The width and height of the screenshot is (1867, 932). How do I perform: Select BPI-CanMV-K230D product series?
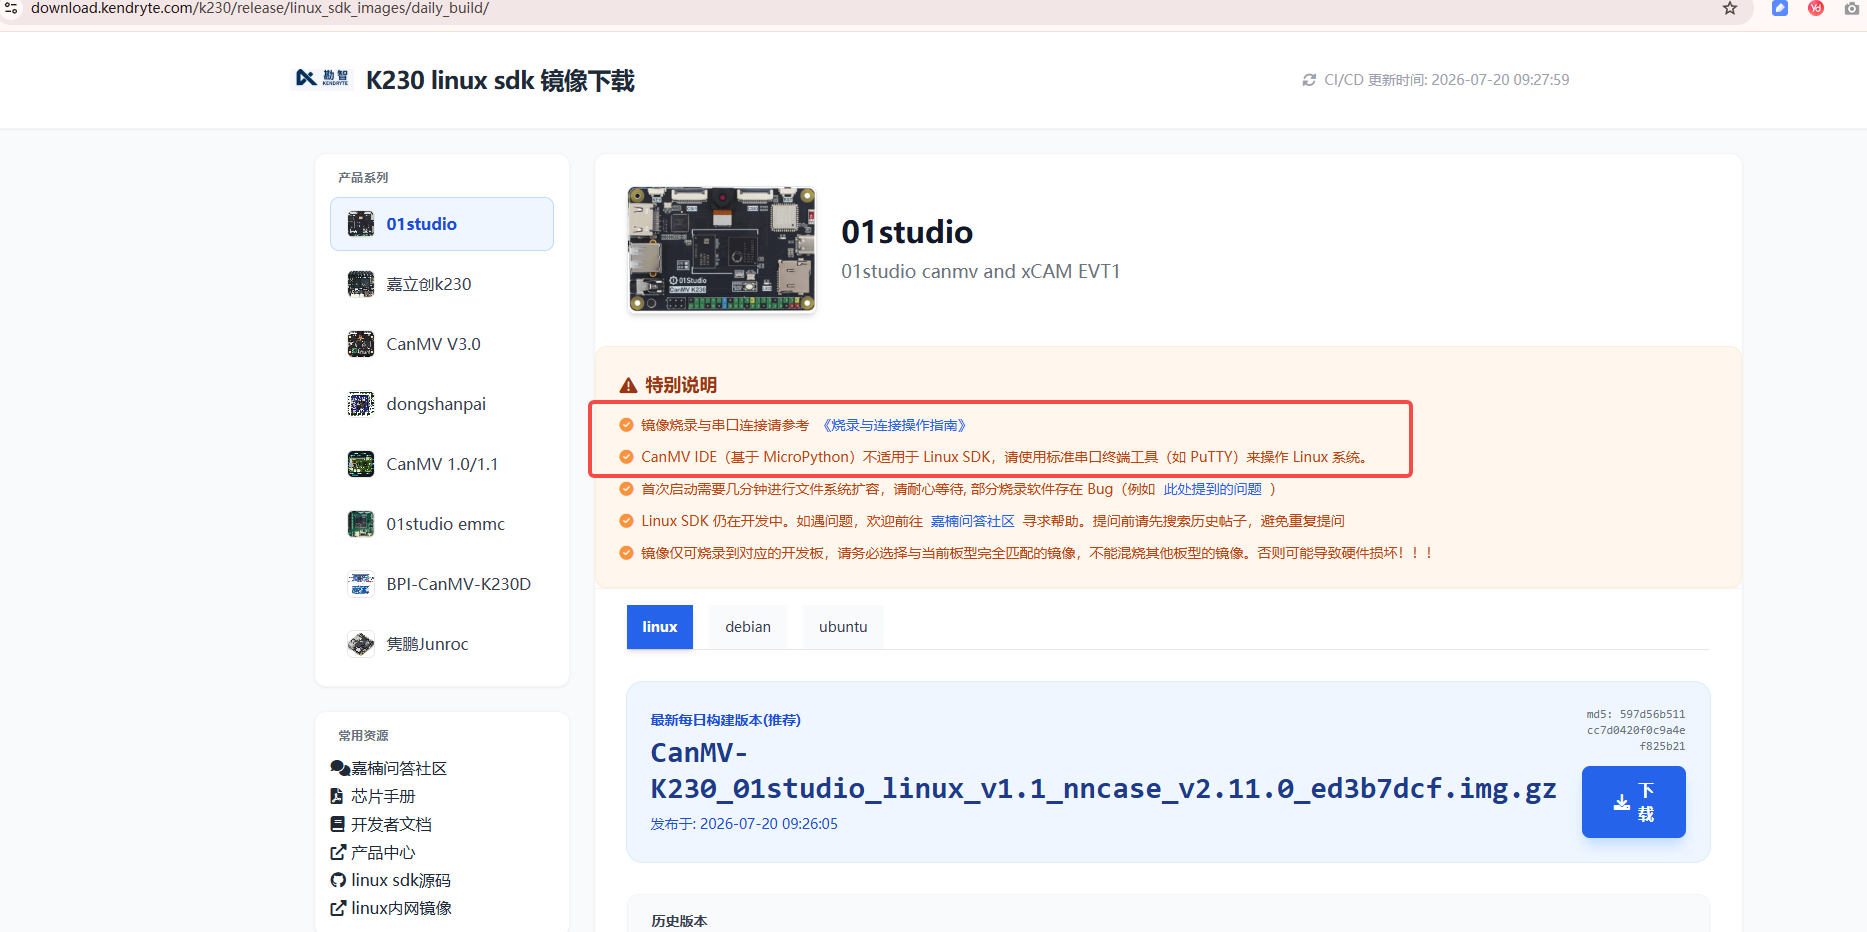(442, 584)
